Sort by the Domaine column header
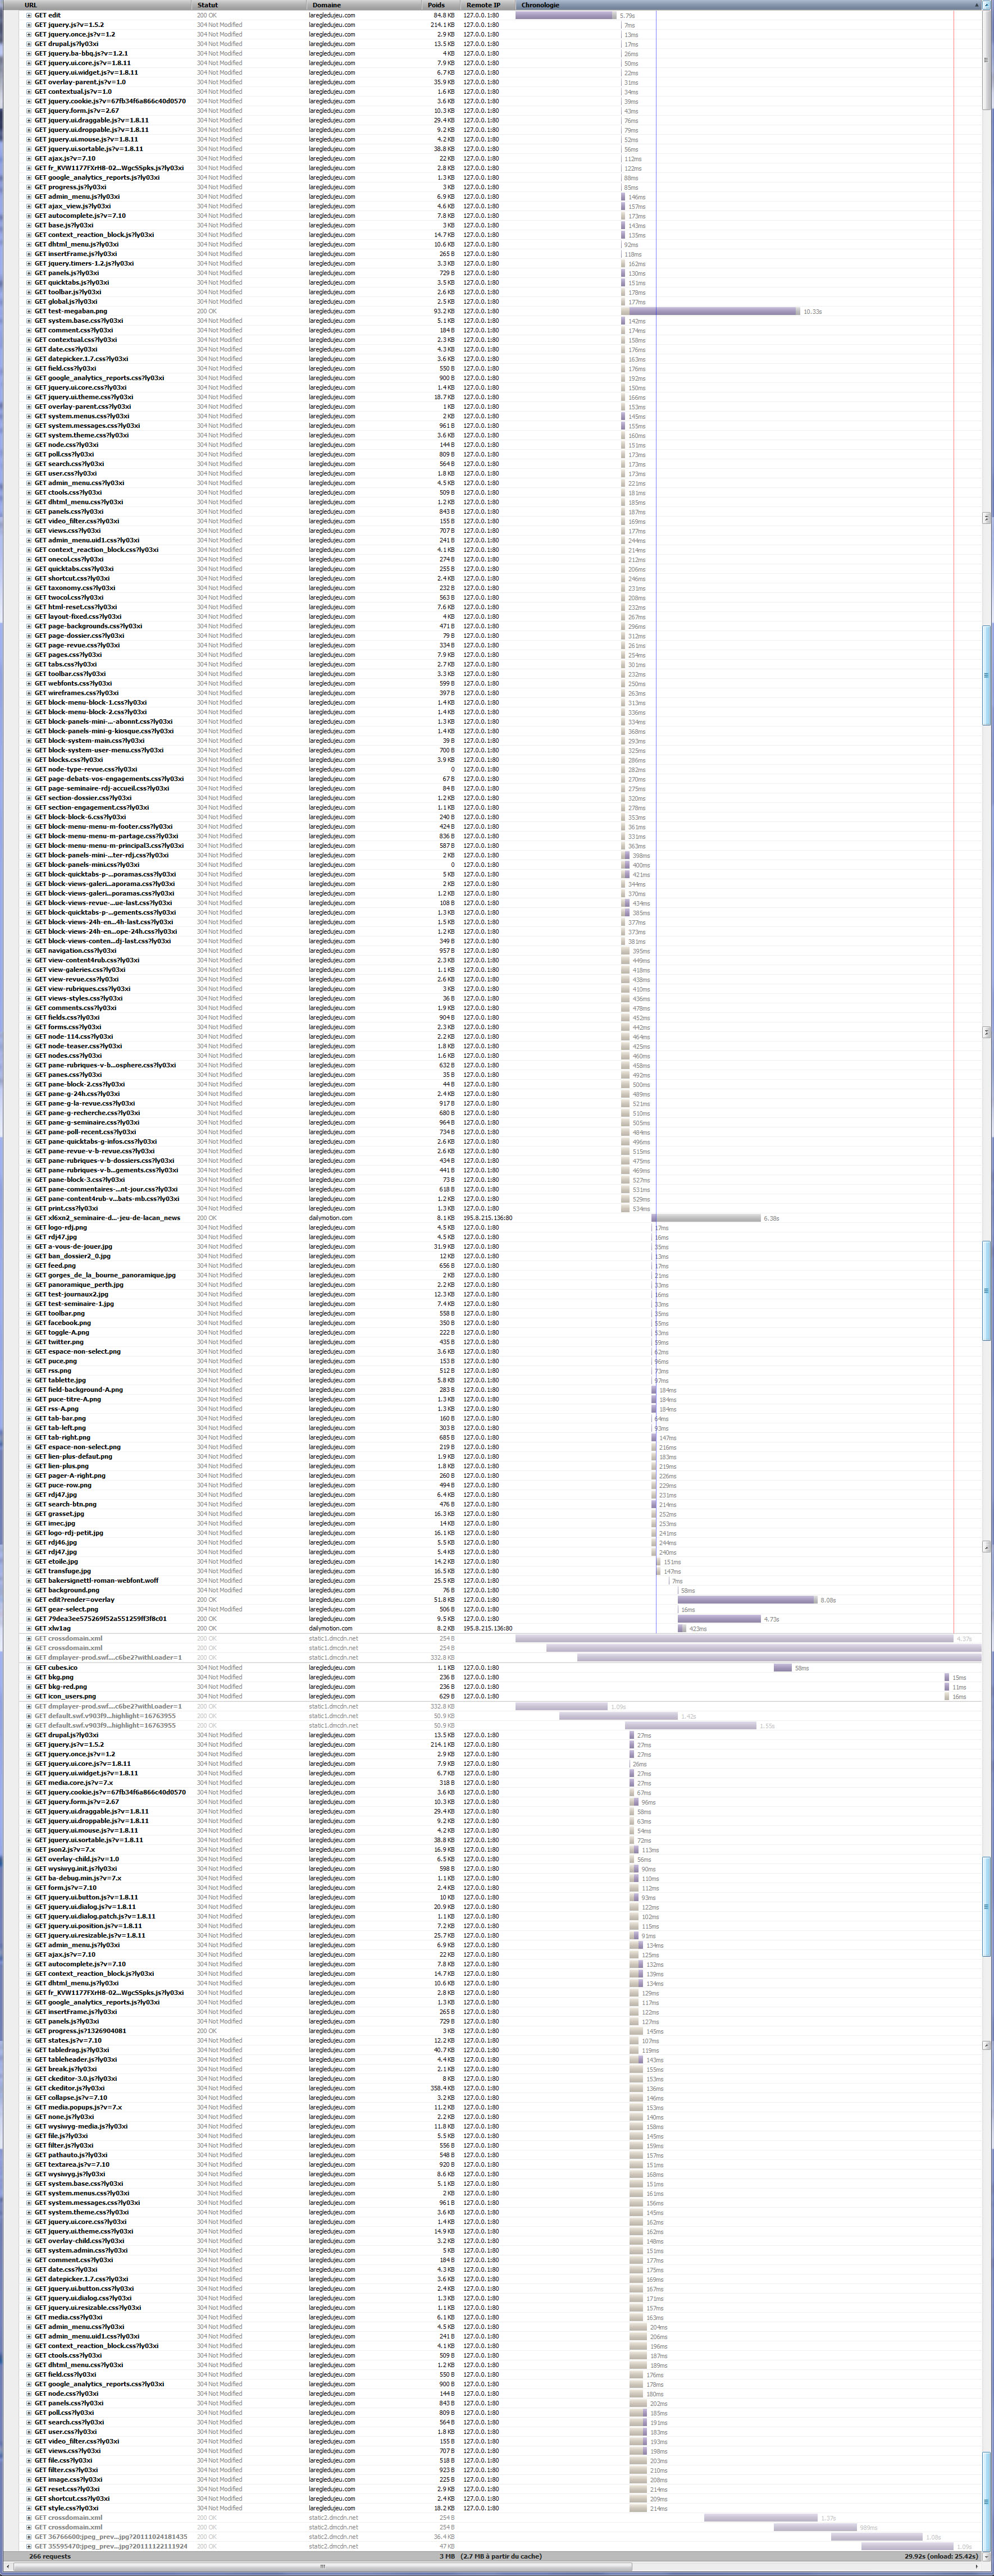994x2576 pixels. (364, 5)
